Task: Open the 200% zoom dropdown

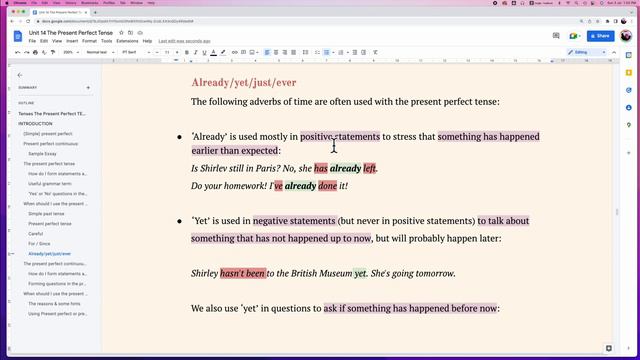Action: tap(71, 53)
